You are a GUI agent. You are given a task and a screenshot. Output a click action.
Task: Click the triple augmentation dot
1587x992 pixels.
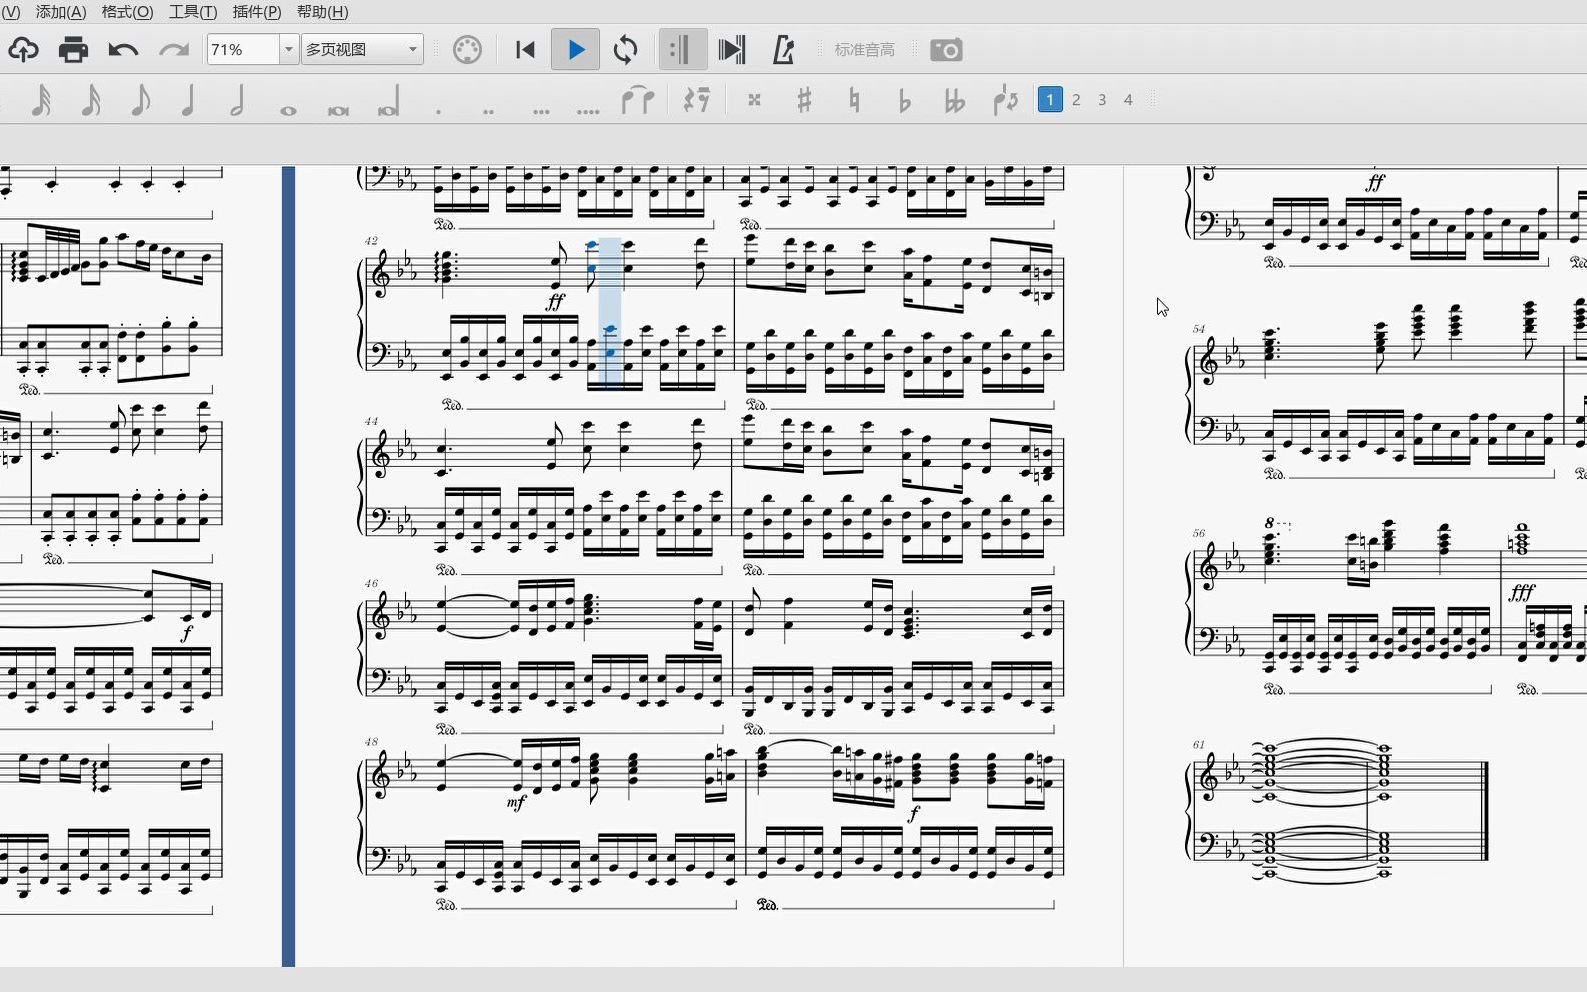(541, 111)
